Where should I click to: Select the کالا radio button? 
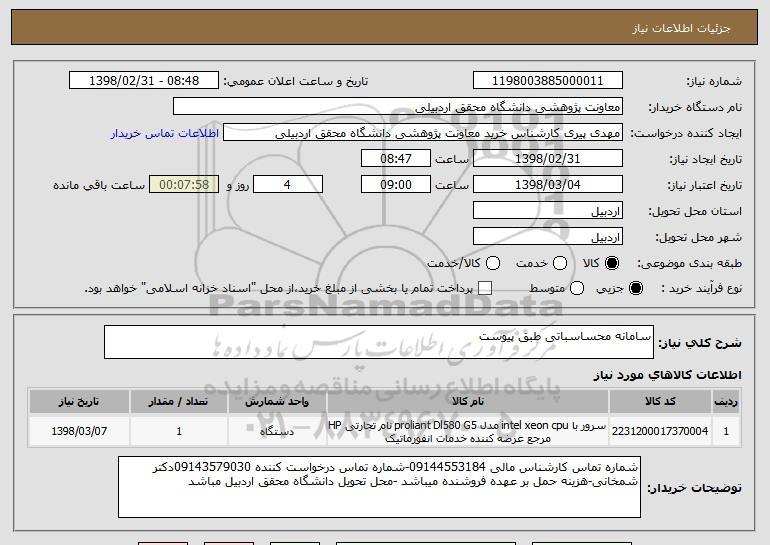[612, 263]
